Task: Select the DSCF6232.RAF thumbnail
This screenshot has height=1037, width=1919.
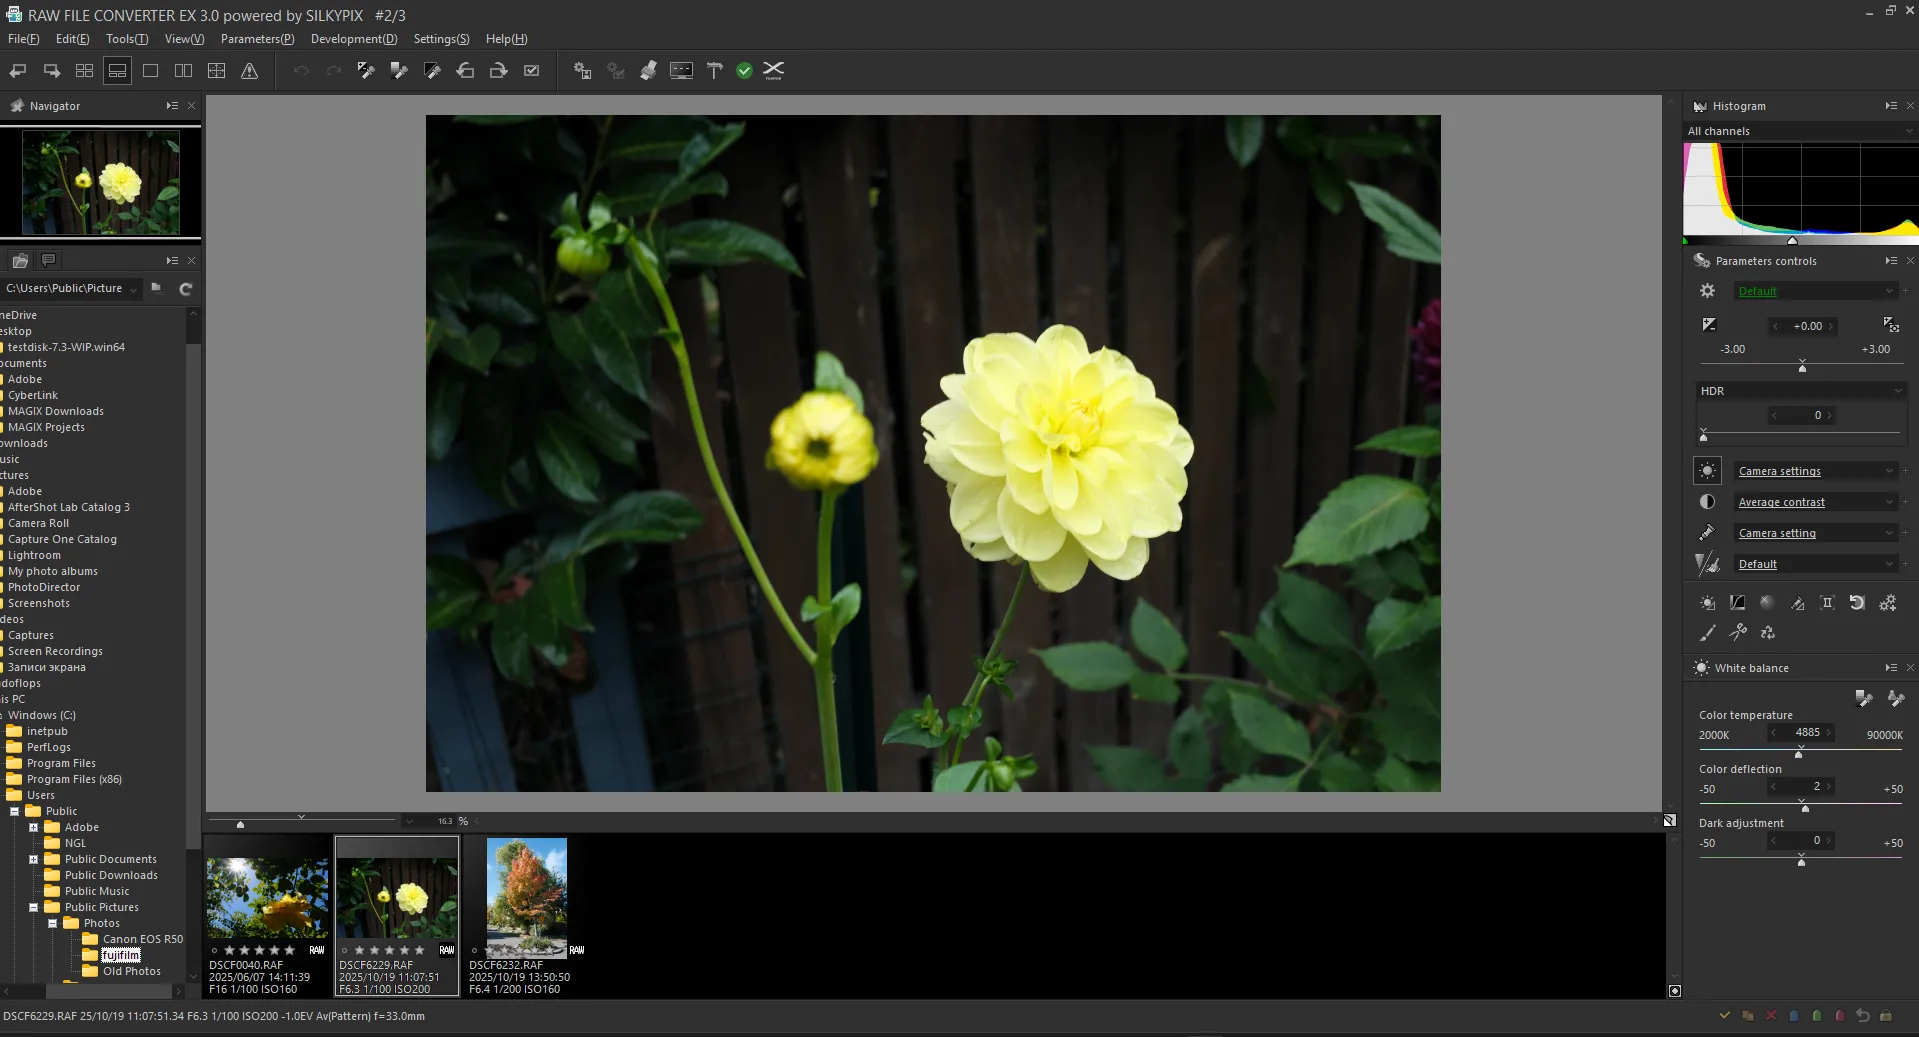Action: pos(526,897)
